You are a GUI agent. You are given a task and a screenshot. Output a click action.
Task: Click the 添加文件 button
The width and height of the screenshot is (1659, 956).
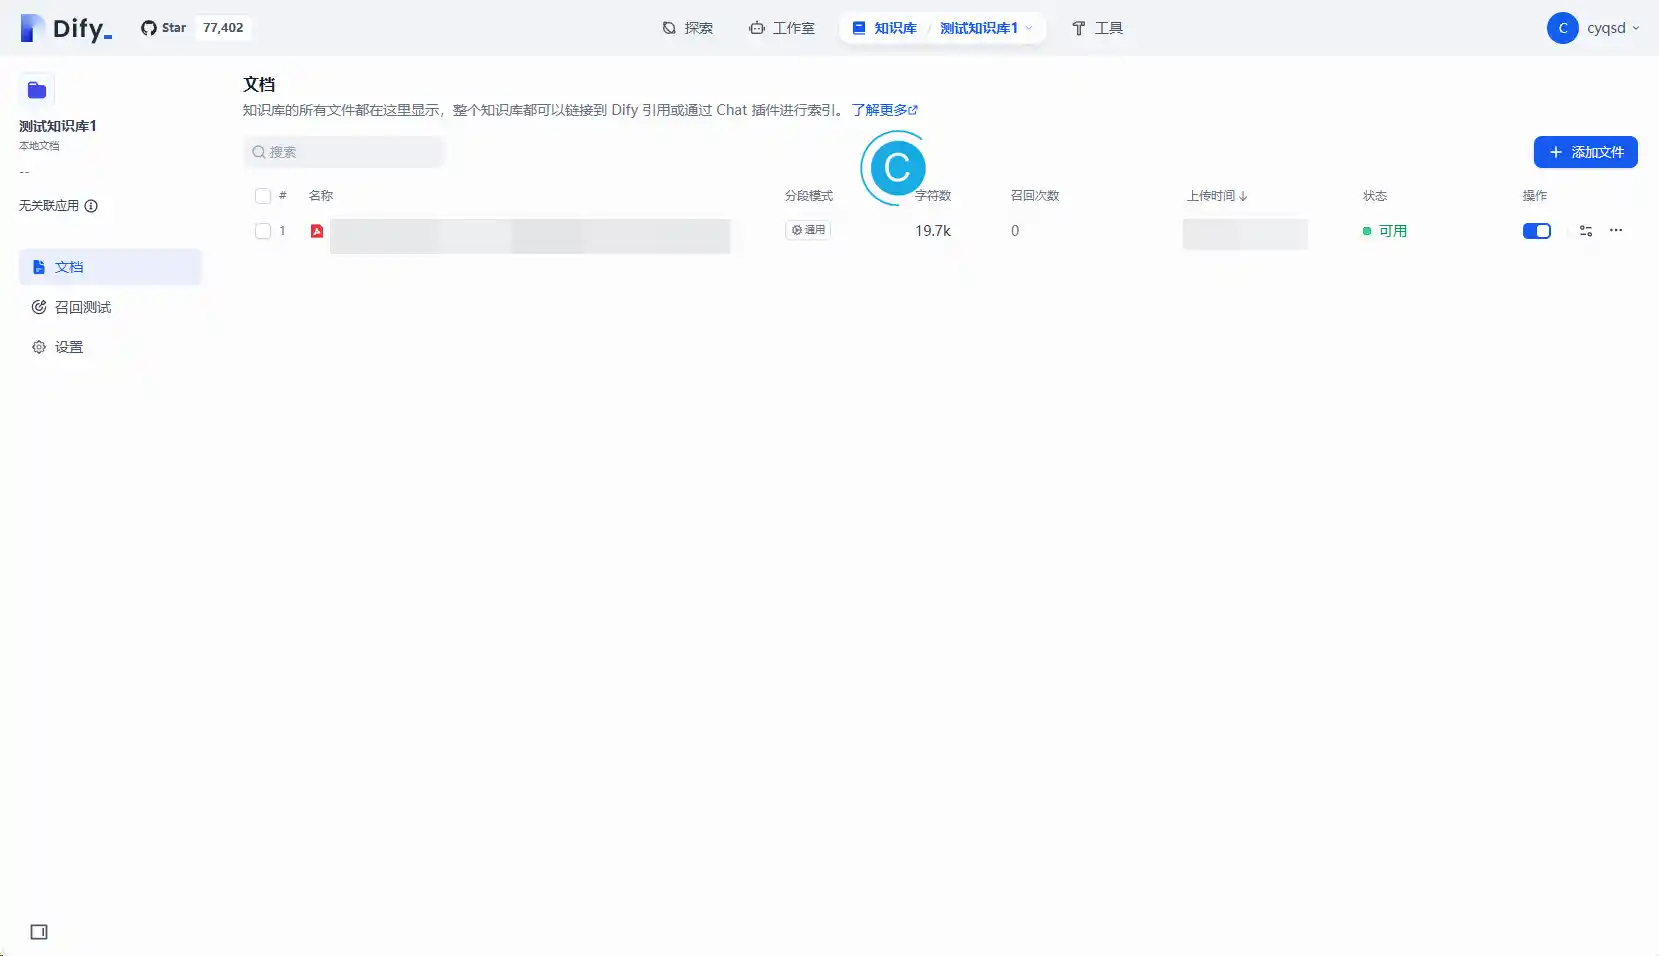coord(1585,152)
